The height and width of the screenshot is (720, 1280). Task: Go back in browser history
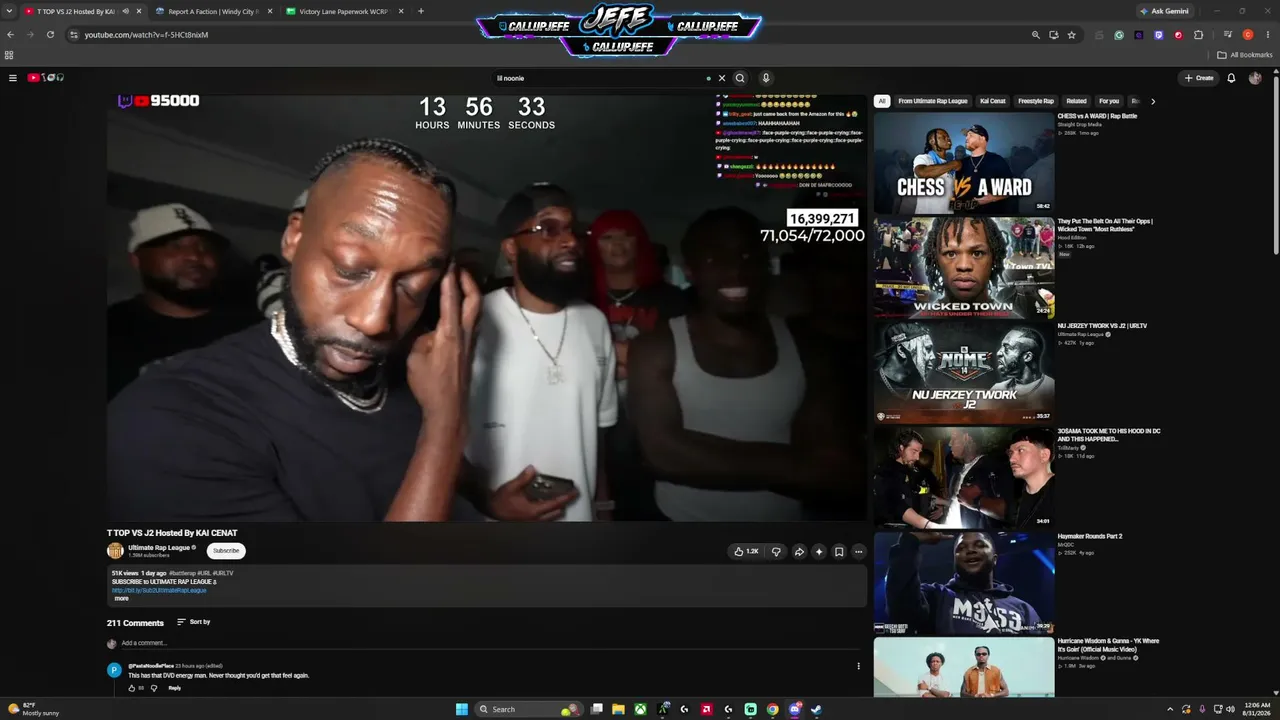click(10, 35)
